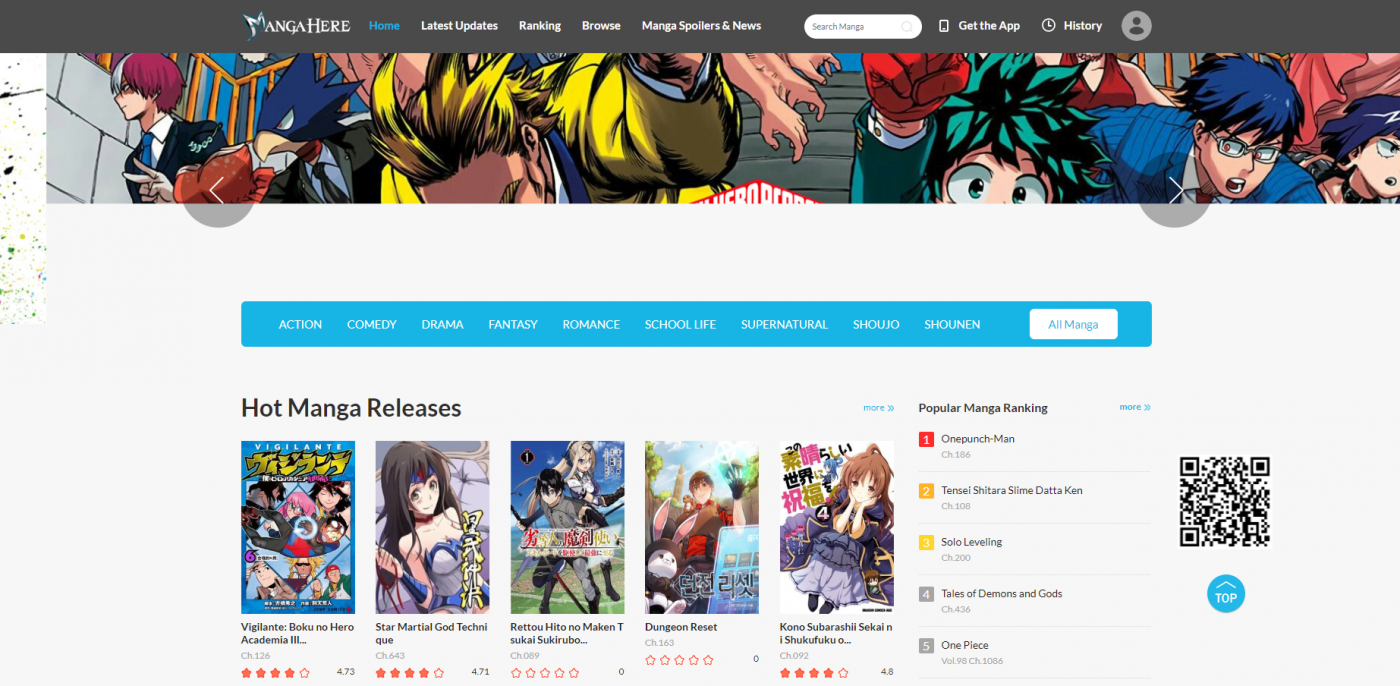Image resolution: width=1400 pixels, height=686 pixels.
Task: Select the ACTION genre tab
Action: tap(300, 324)
